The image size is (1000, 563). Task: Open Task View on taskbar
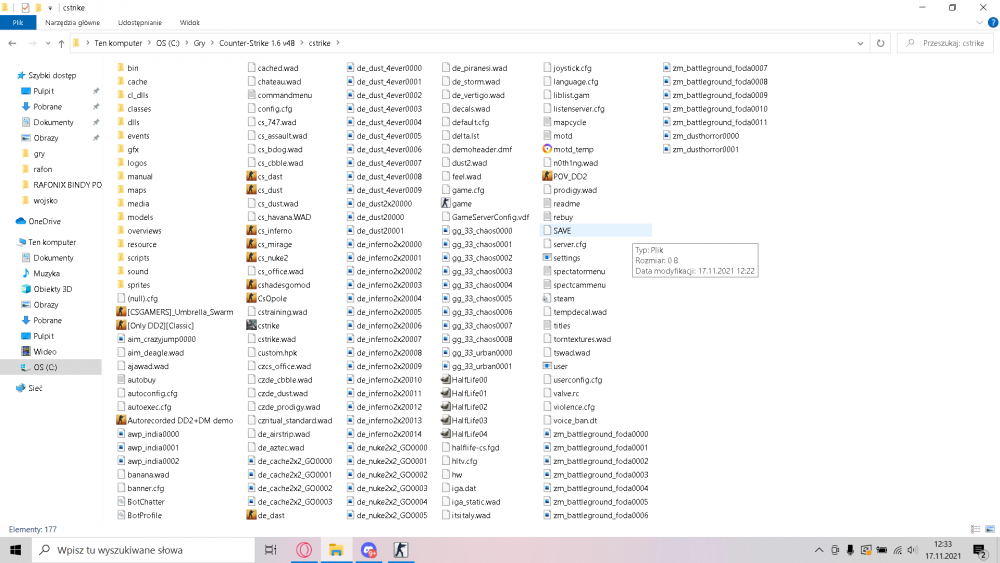point(270,550)
